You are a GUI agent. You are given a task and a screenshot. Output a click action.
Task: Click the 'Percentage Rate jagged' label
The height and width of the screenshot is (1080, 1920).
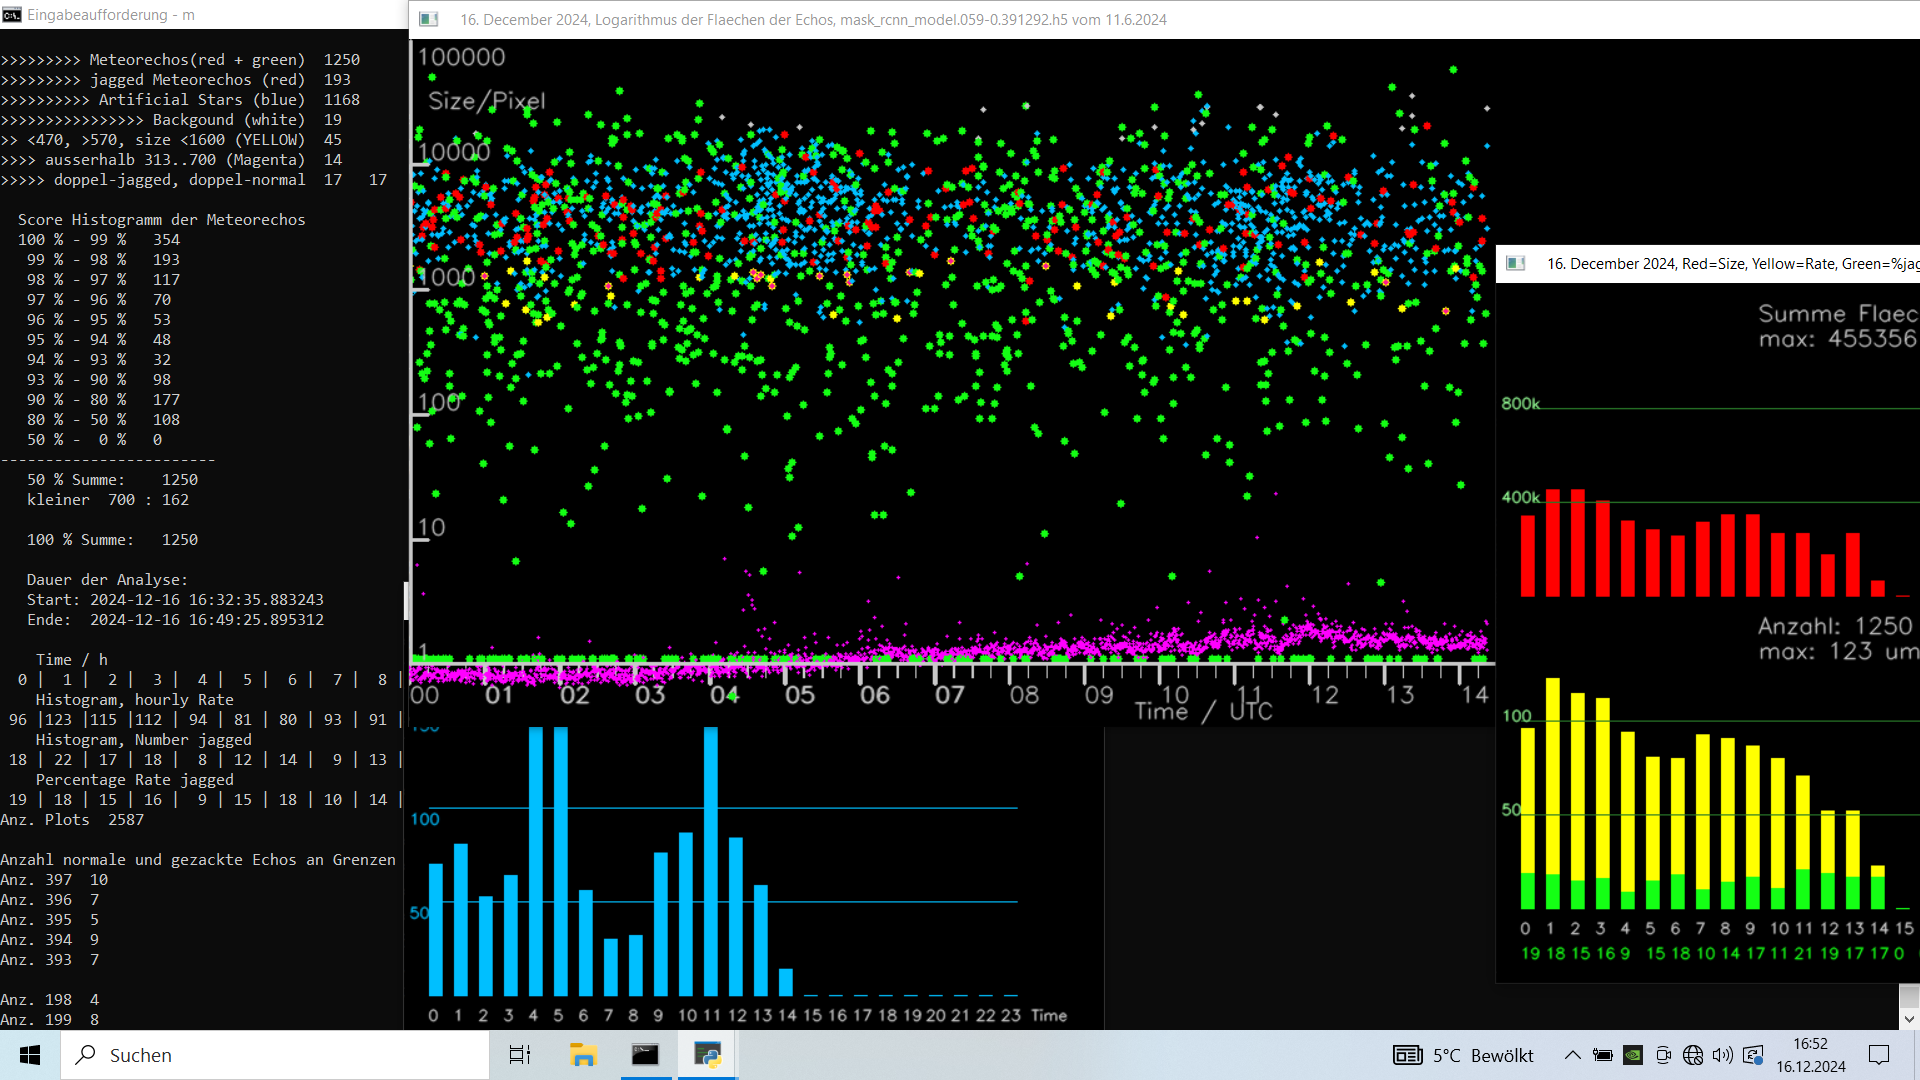(x=135, y=780)
